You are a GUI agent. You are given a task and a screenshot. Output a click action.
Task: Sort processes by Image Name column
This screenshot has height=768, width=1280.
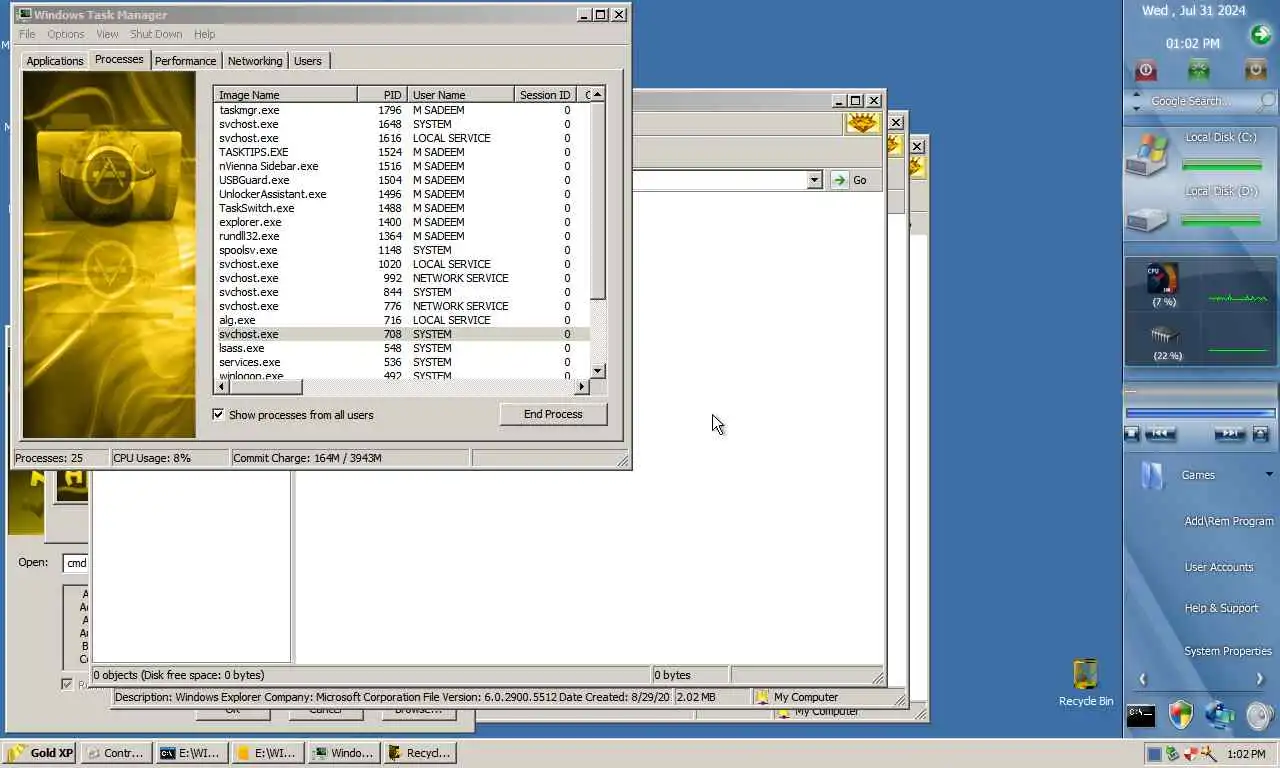[x=285, y=94]
